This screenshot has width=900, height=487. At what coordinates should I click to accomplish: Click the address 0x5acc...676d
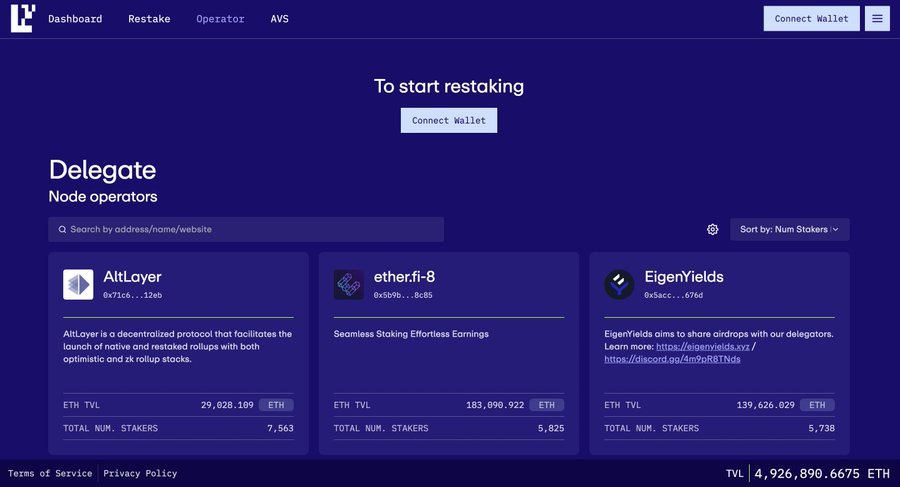pyautogui.click(x=673, y=295)
